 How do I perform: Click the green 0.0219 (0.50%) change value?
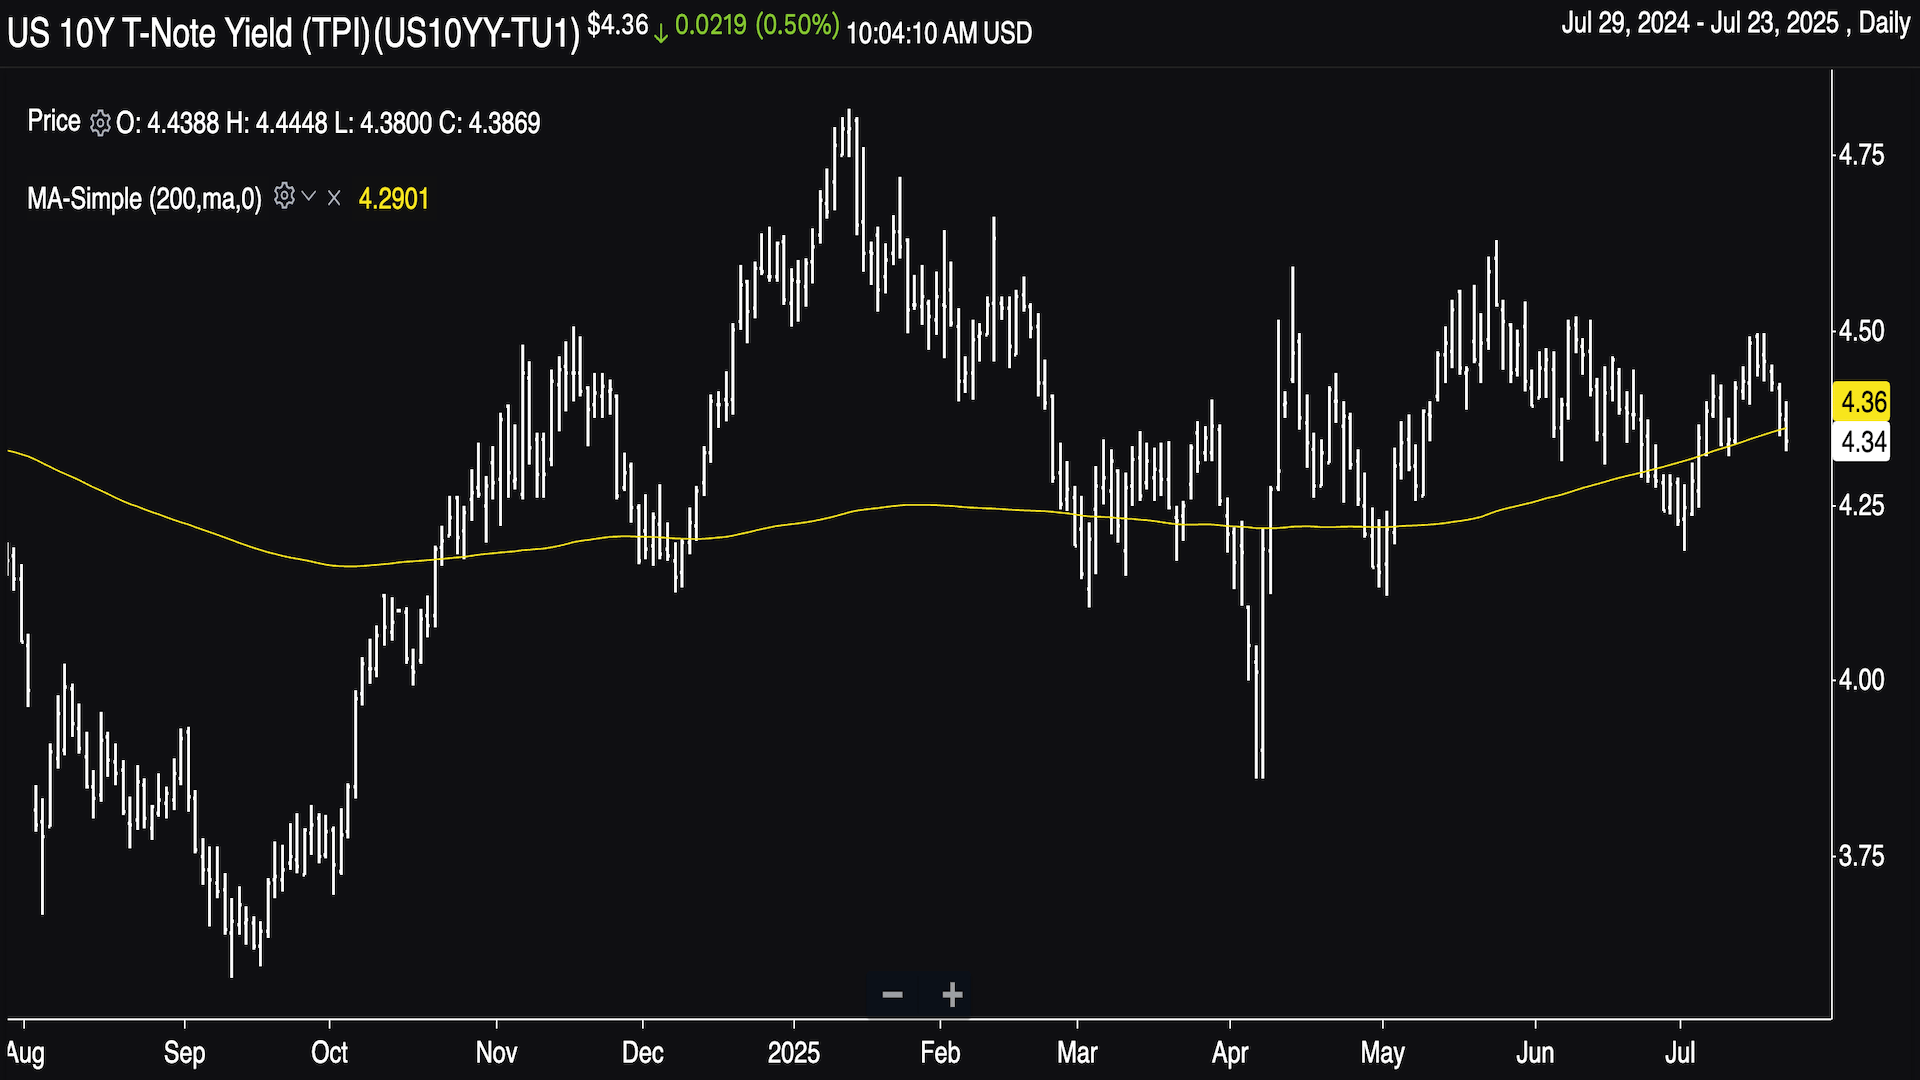click(757, 25)
